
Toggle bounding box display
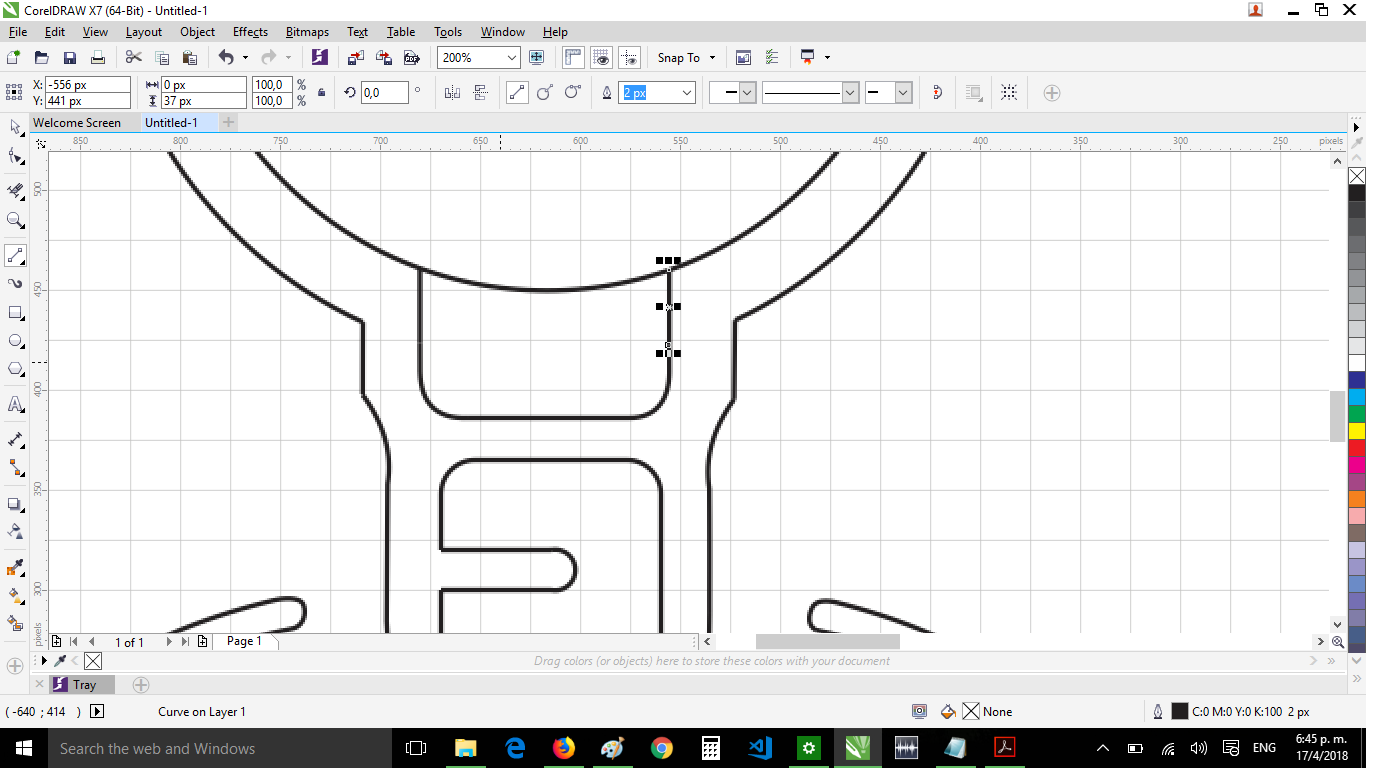click(1010, 93)
